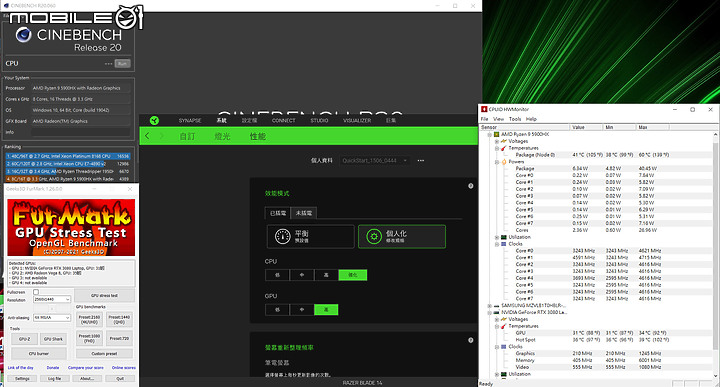720x387 pixels.
Task: Tick the FurMark Fullscreen checkbox
Action: 36,292
